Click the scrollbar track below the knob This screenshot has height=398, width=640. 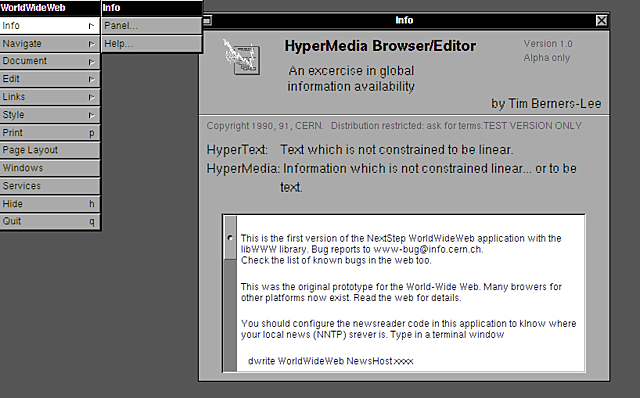[x=230, y=315]
